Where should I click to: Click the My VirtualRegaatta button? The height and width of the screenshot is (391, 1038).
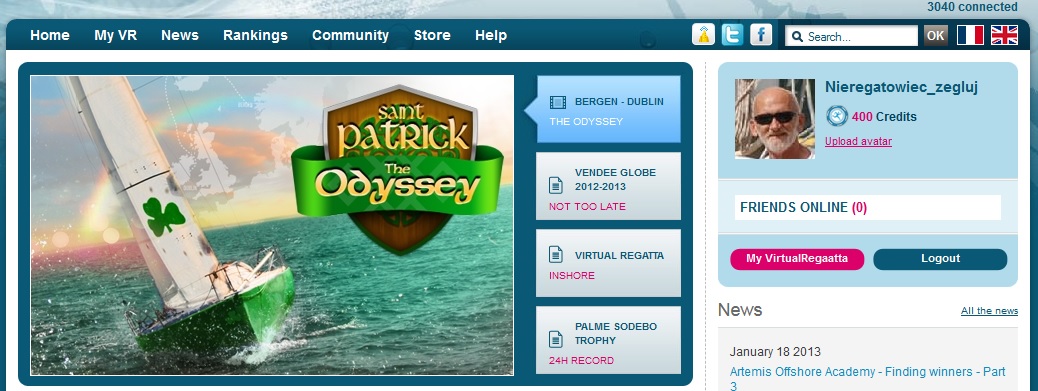tap(796, 259)
